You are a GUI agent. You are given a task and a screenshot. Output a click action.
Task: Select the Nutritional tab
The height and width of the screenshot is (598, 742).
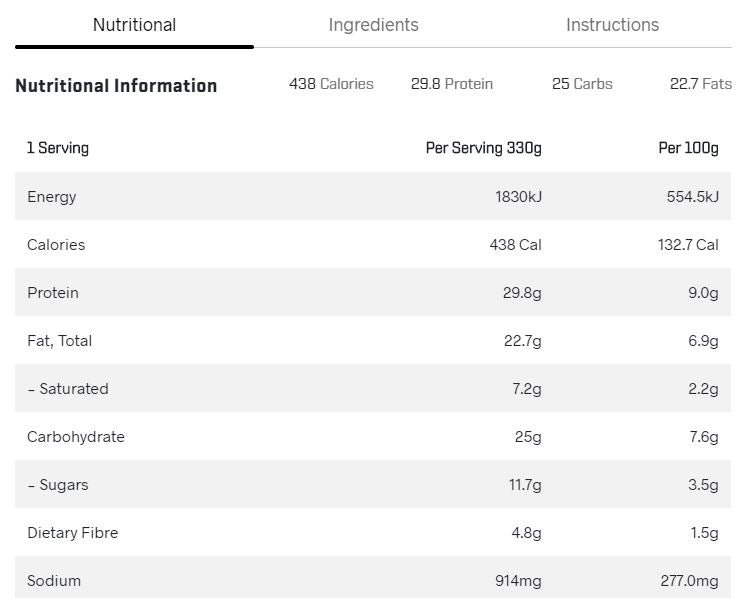pyautogui.click(x=134, y=25)
